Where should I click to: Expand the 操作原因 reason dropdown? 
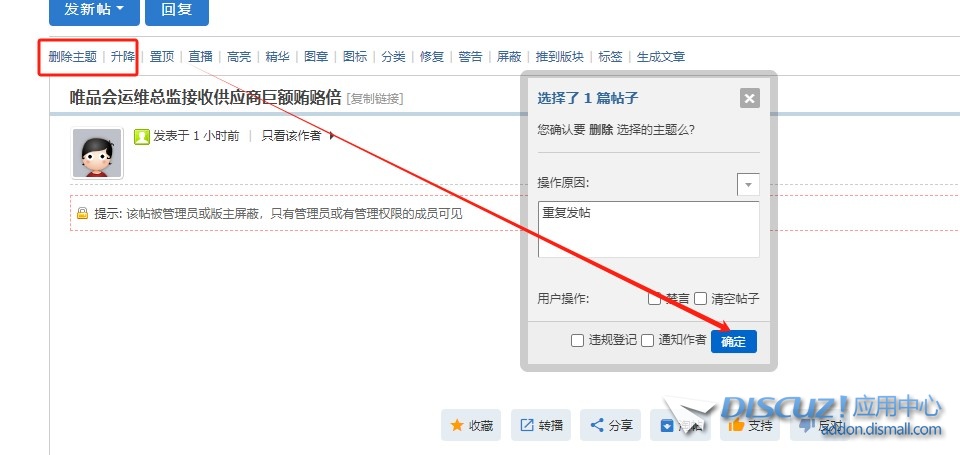748,184
